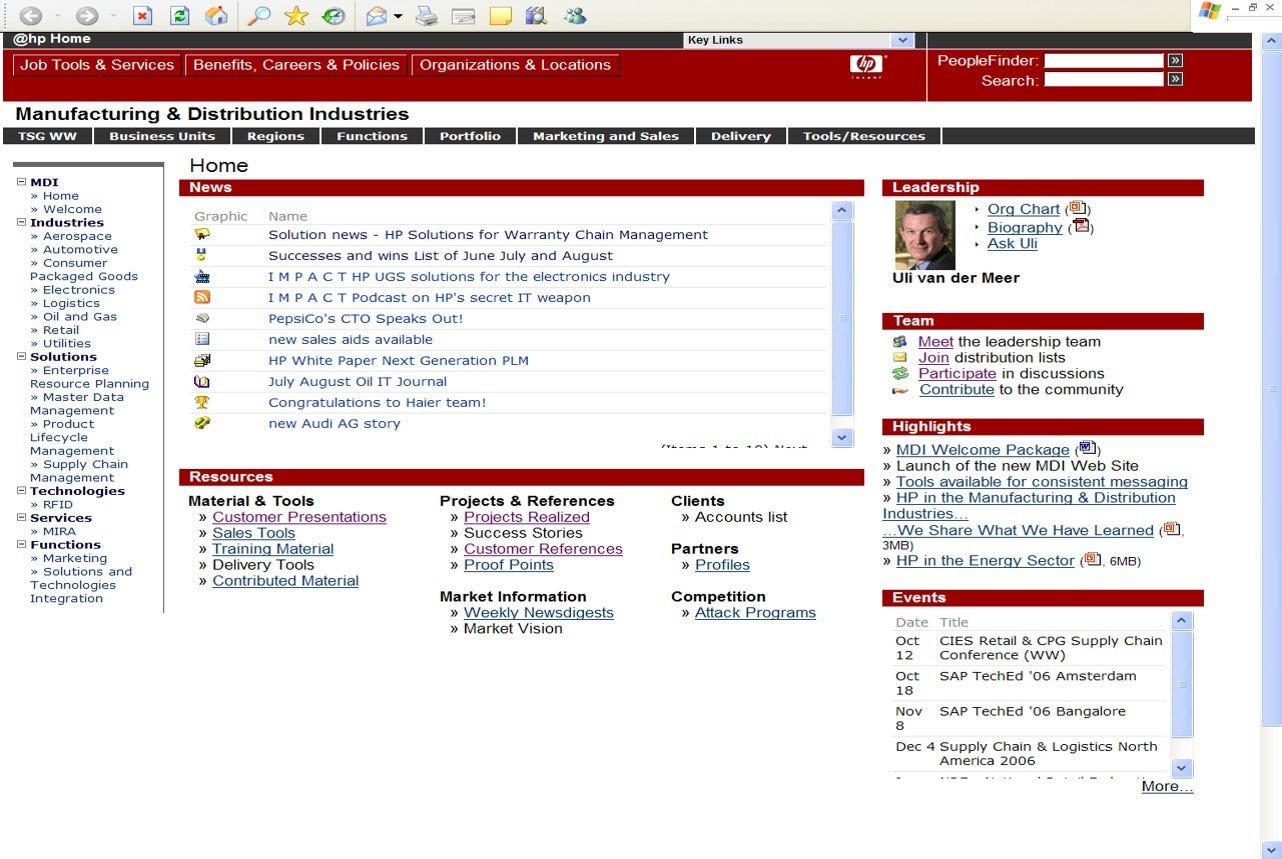This screenshot has height=859, width=1282.
Task: Go to the browser Home page icon
Action: (215, 15)
